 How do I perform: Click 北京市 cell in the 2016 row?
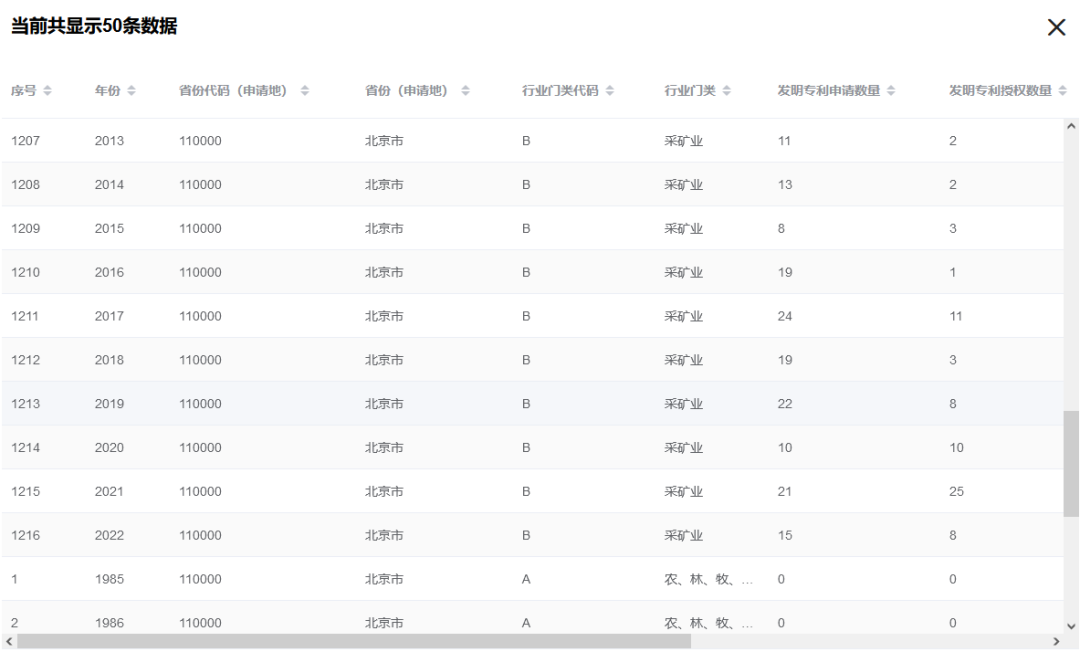tap(384, 273)
